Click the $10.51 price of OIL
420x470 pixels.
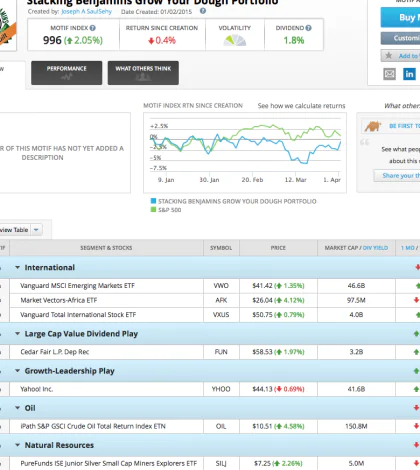(x=262, y=426)
